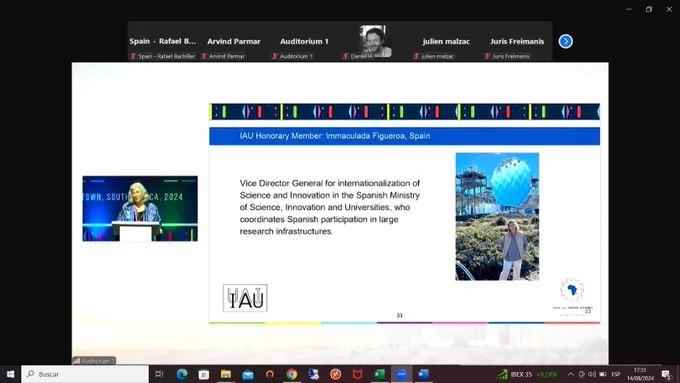The width and height of the screenshot is (680, 383).
Task: Select Juris Freimanis' participant tile
Action: click(517, 41)
